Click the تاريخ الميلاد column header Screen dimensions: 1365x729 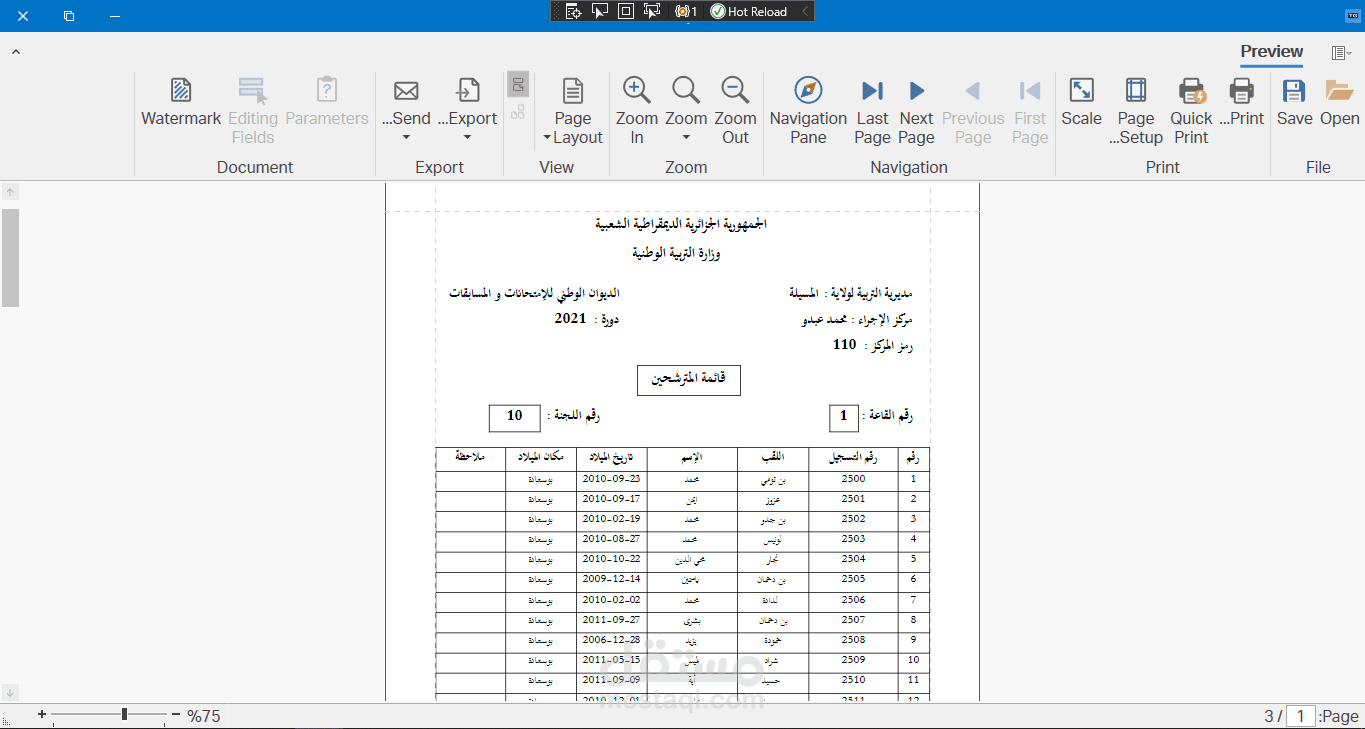(x=612, y=457)
